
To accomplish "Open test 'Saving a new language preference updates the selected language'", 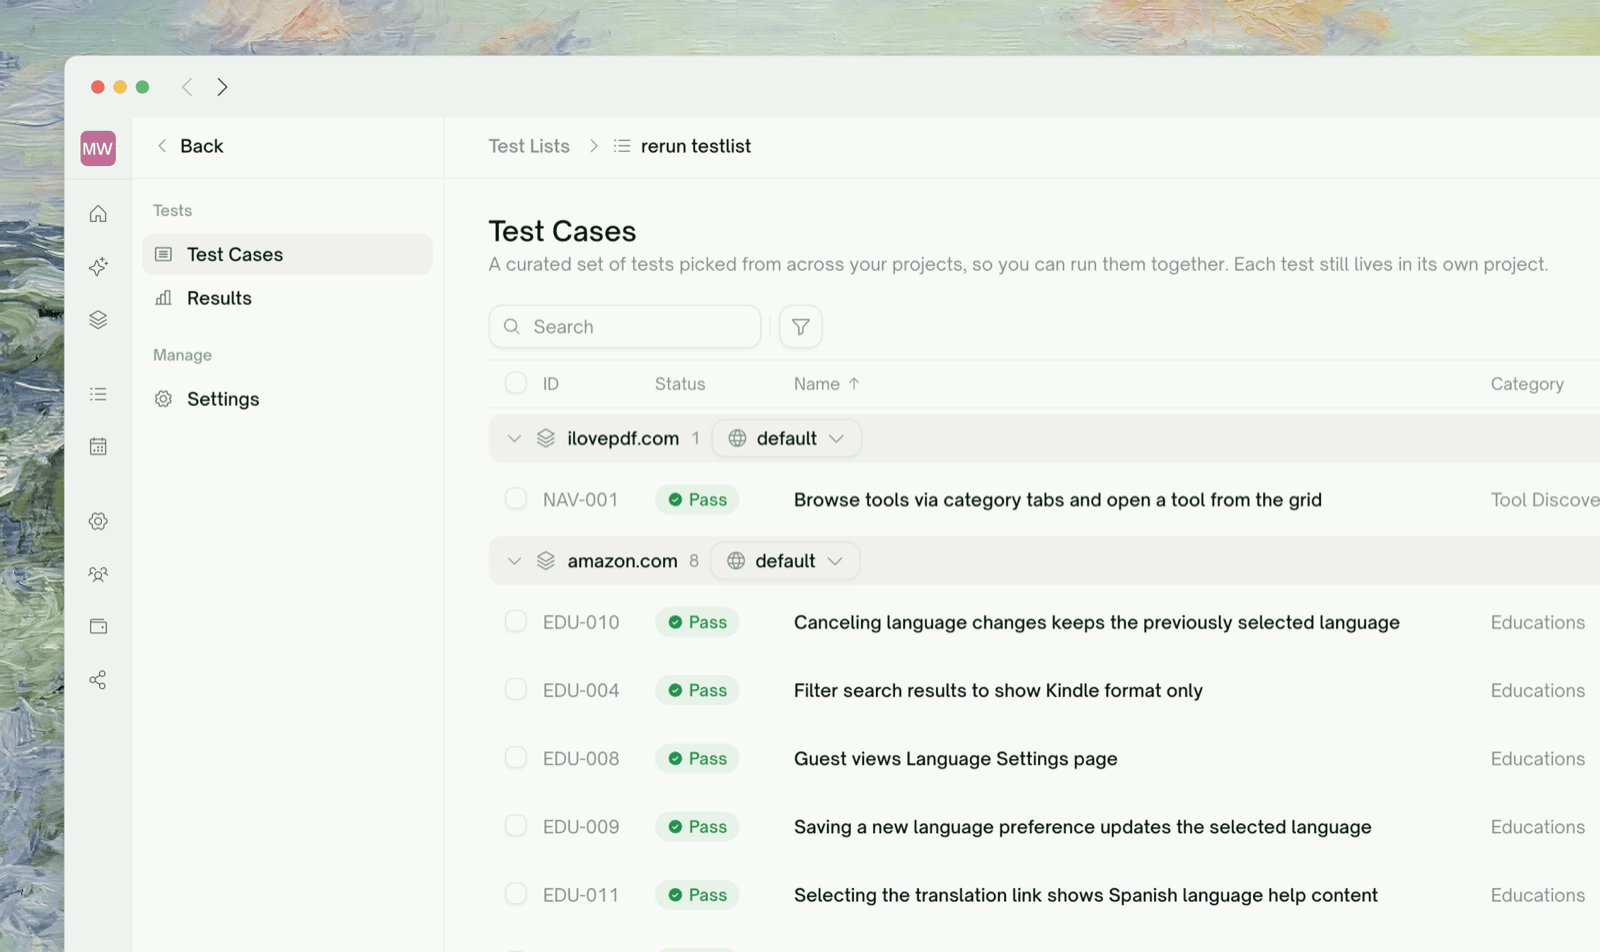I will coord(1083,827).
